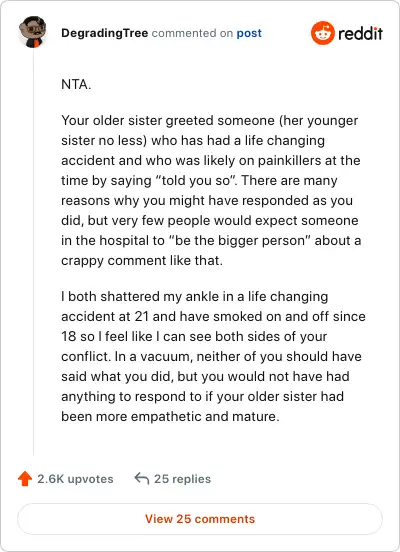The height and width of the screenshot is (552, 400).
Task: Click the paragraph about shattered ankle
Action: (x=213, y=356)
